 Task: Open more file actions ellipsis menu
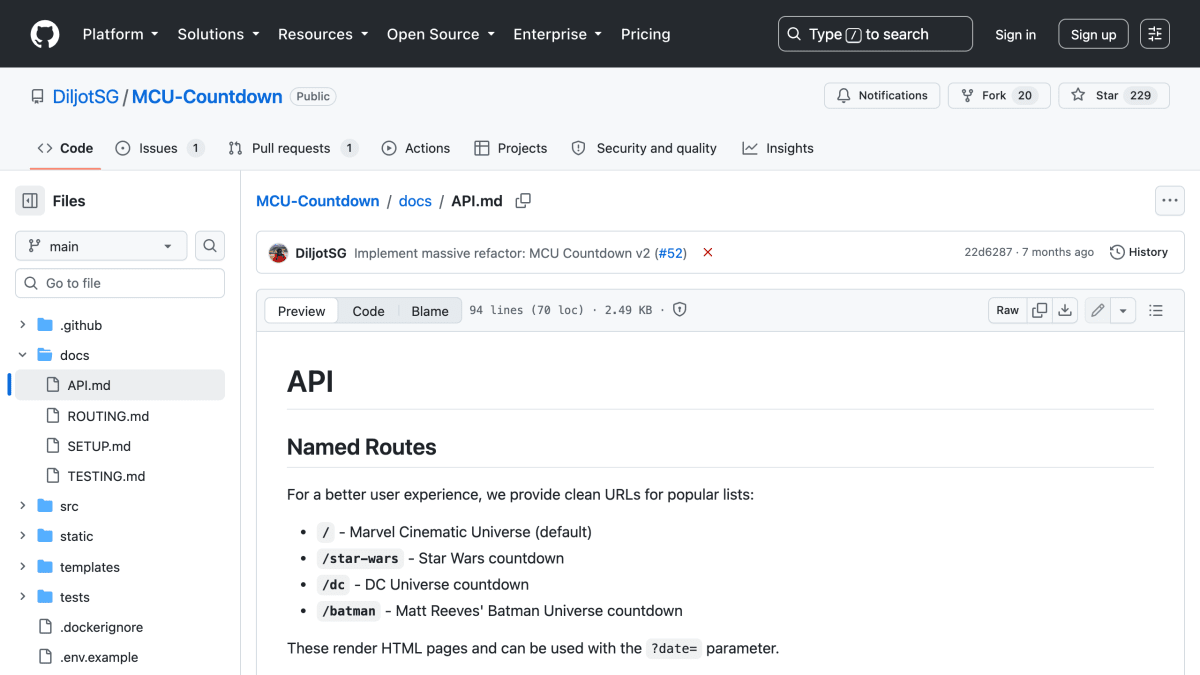tap(1170, 201)
